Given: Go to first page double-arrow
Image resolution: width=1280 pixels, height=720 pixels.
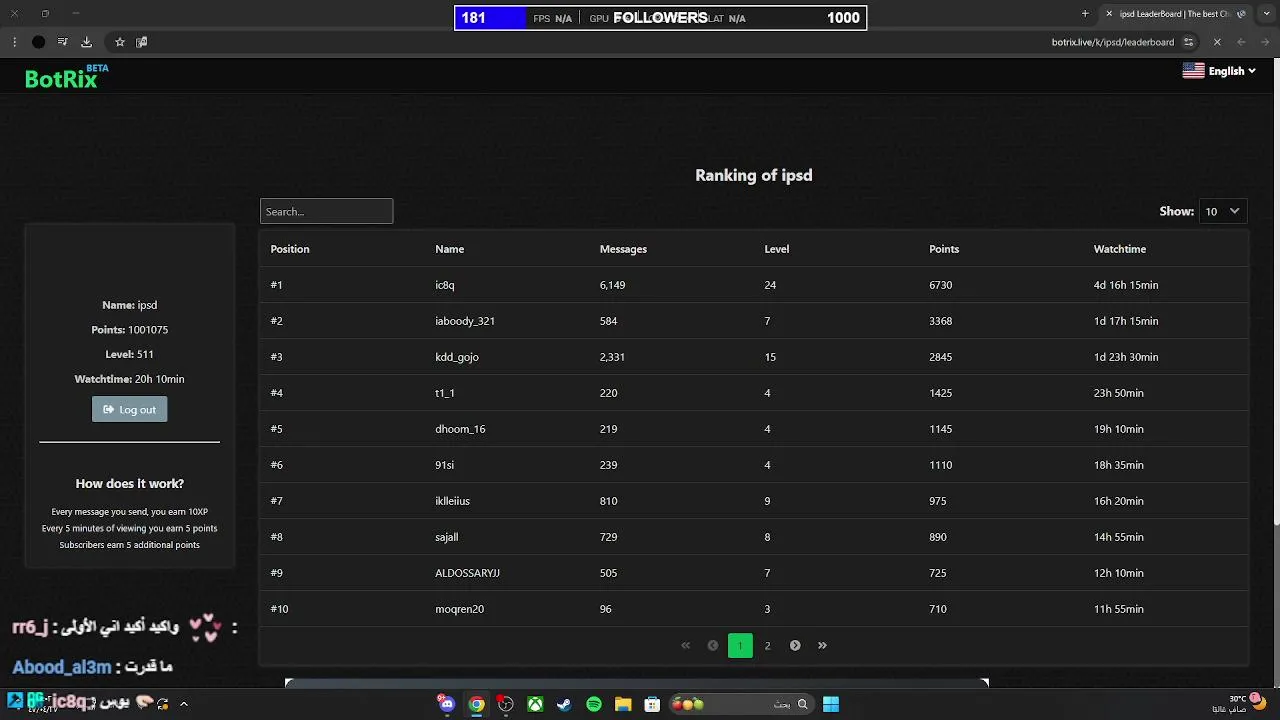Looking at the screenshot, I should pyautogui.click(x=685, y=645).
